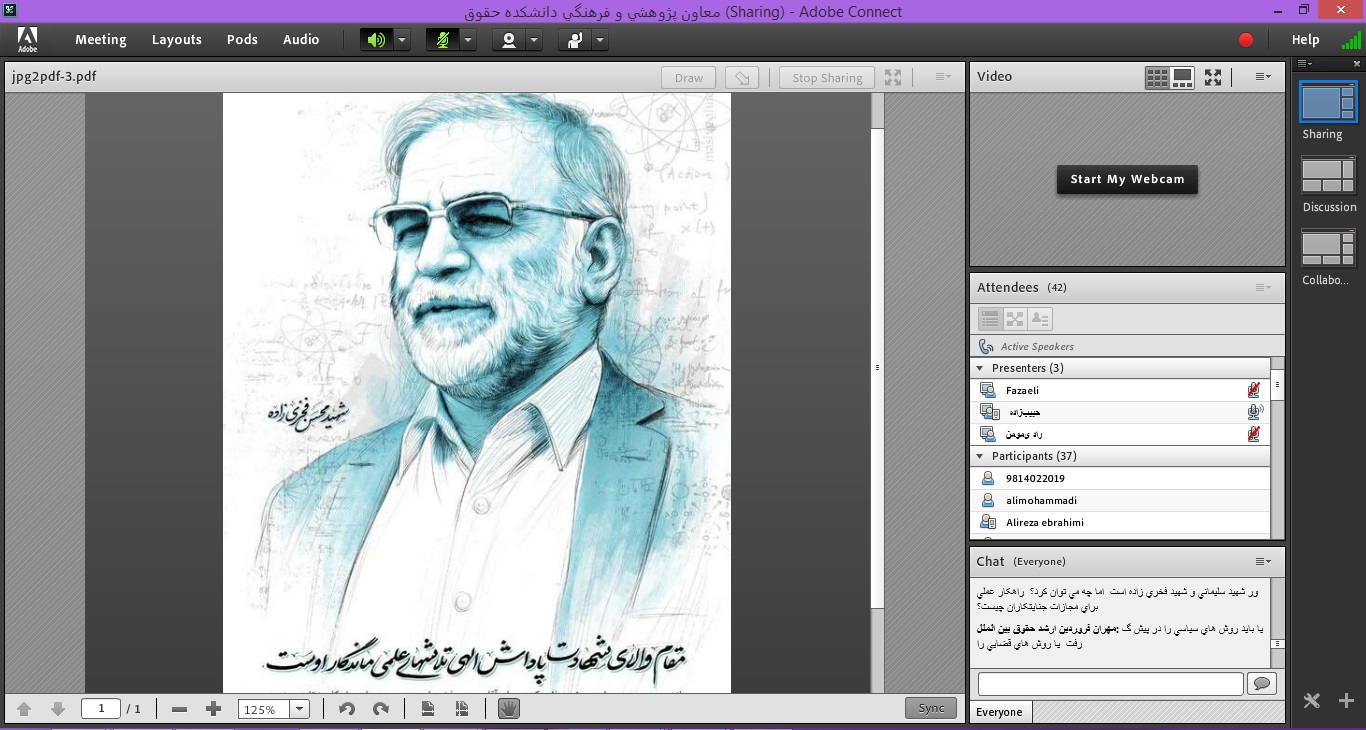
Task: Open the 125% zoom level dropdown
Action: pyautogui.click(x=299, y=709)
